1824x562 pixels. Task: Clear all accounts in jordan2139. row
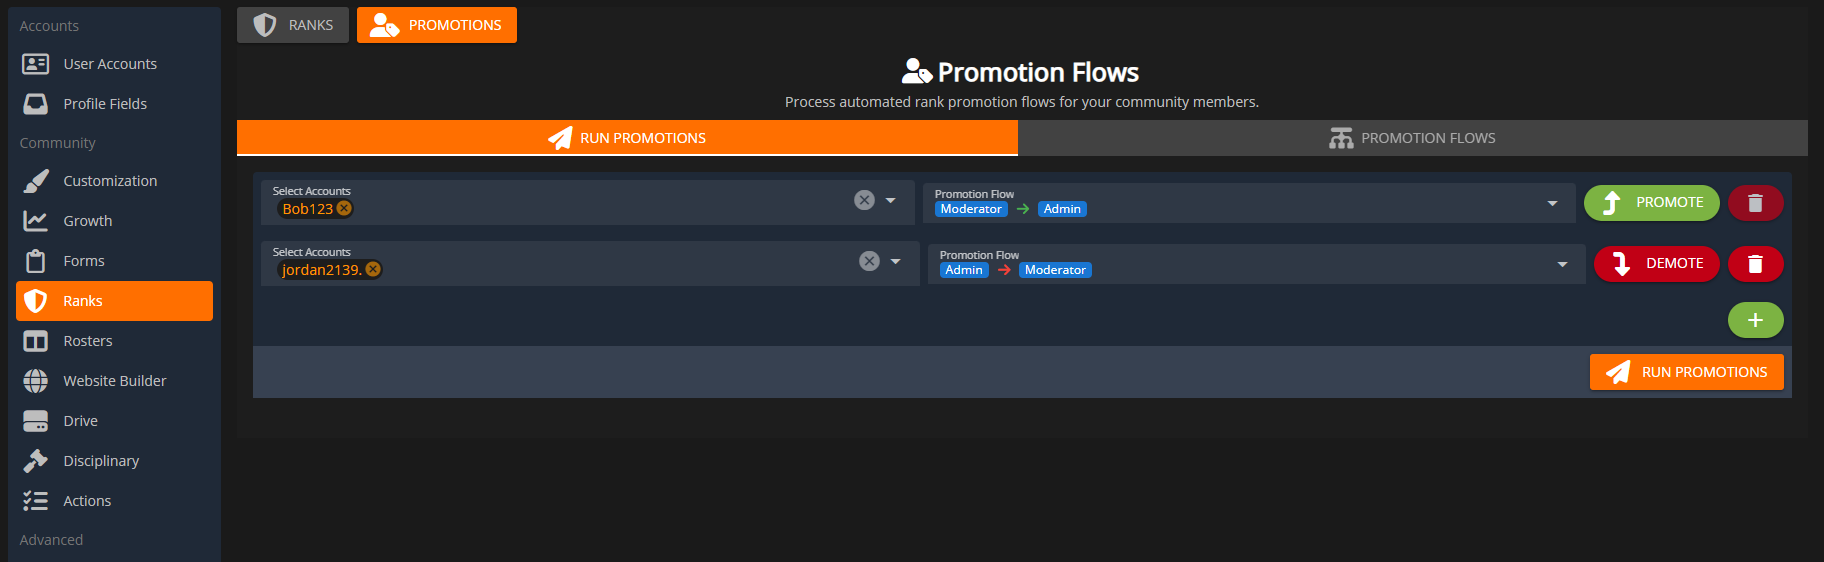pos(869,261)
